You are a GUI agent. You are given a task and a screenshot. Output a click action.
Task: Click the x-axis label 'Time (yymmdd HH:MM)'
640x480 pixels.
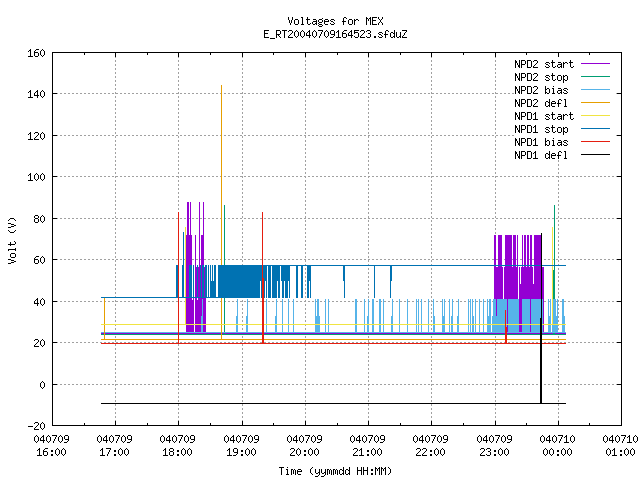(335, 471)
